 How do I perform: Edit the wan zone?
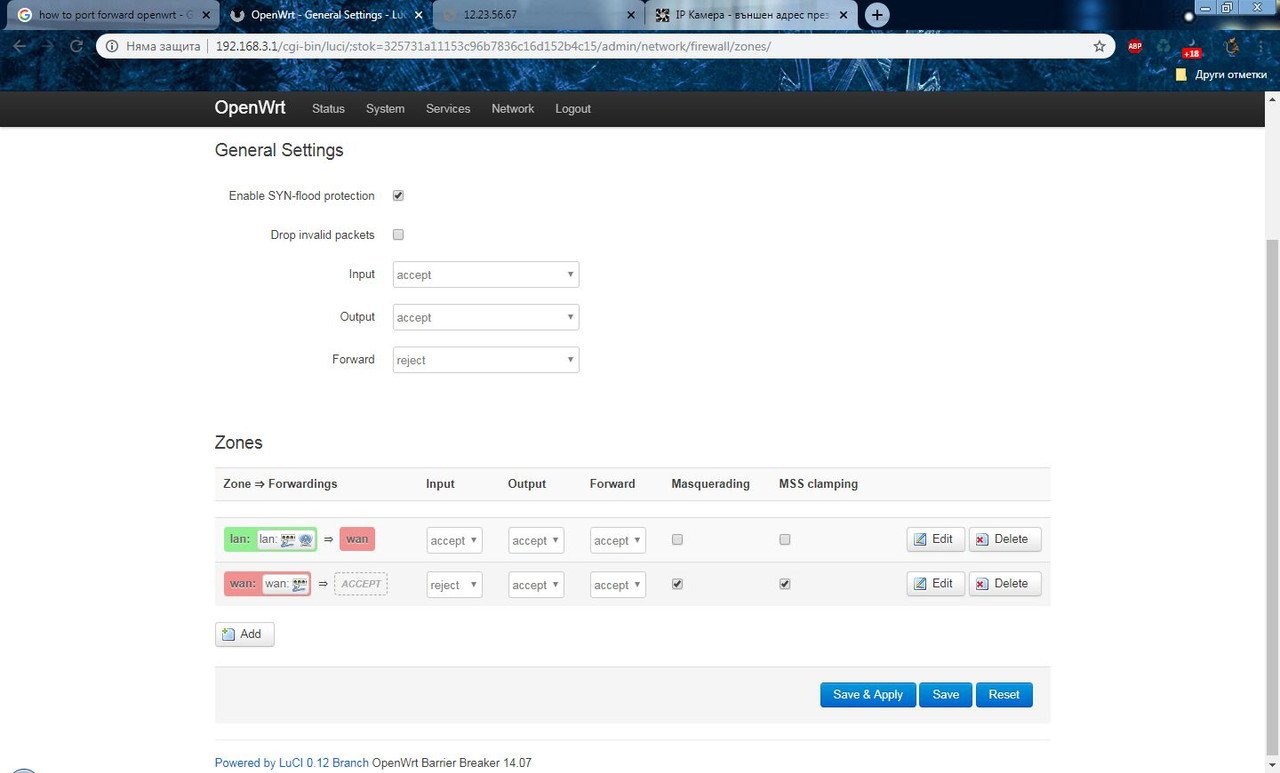[935, 584]
